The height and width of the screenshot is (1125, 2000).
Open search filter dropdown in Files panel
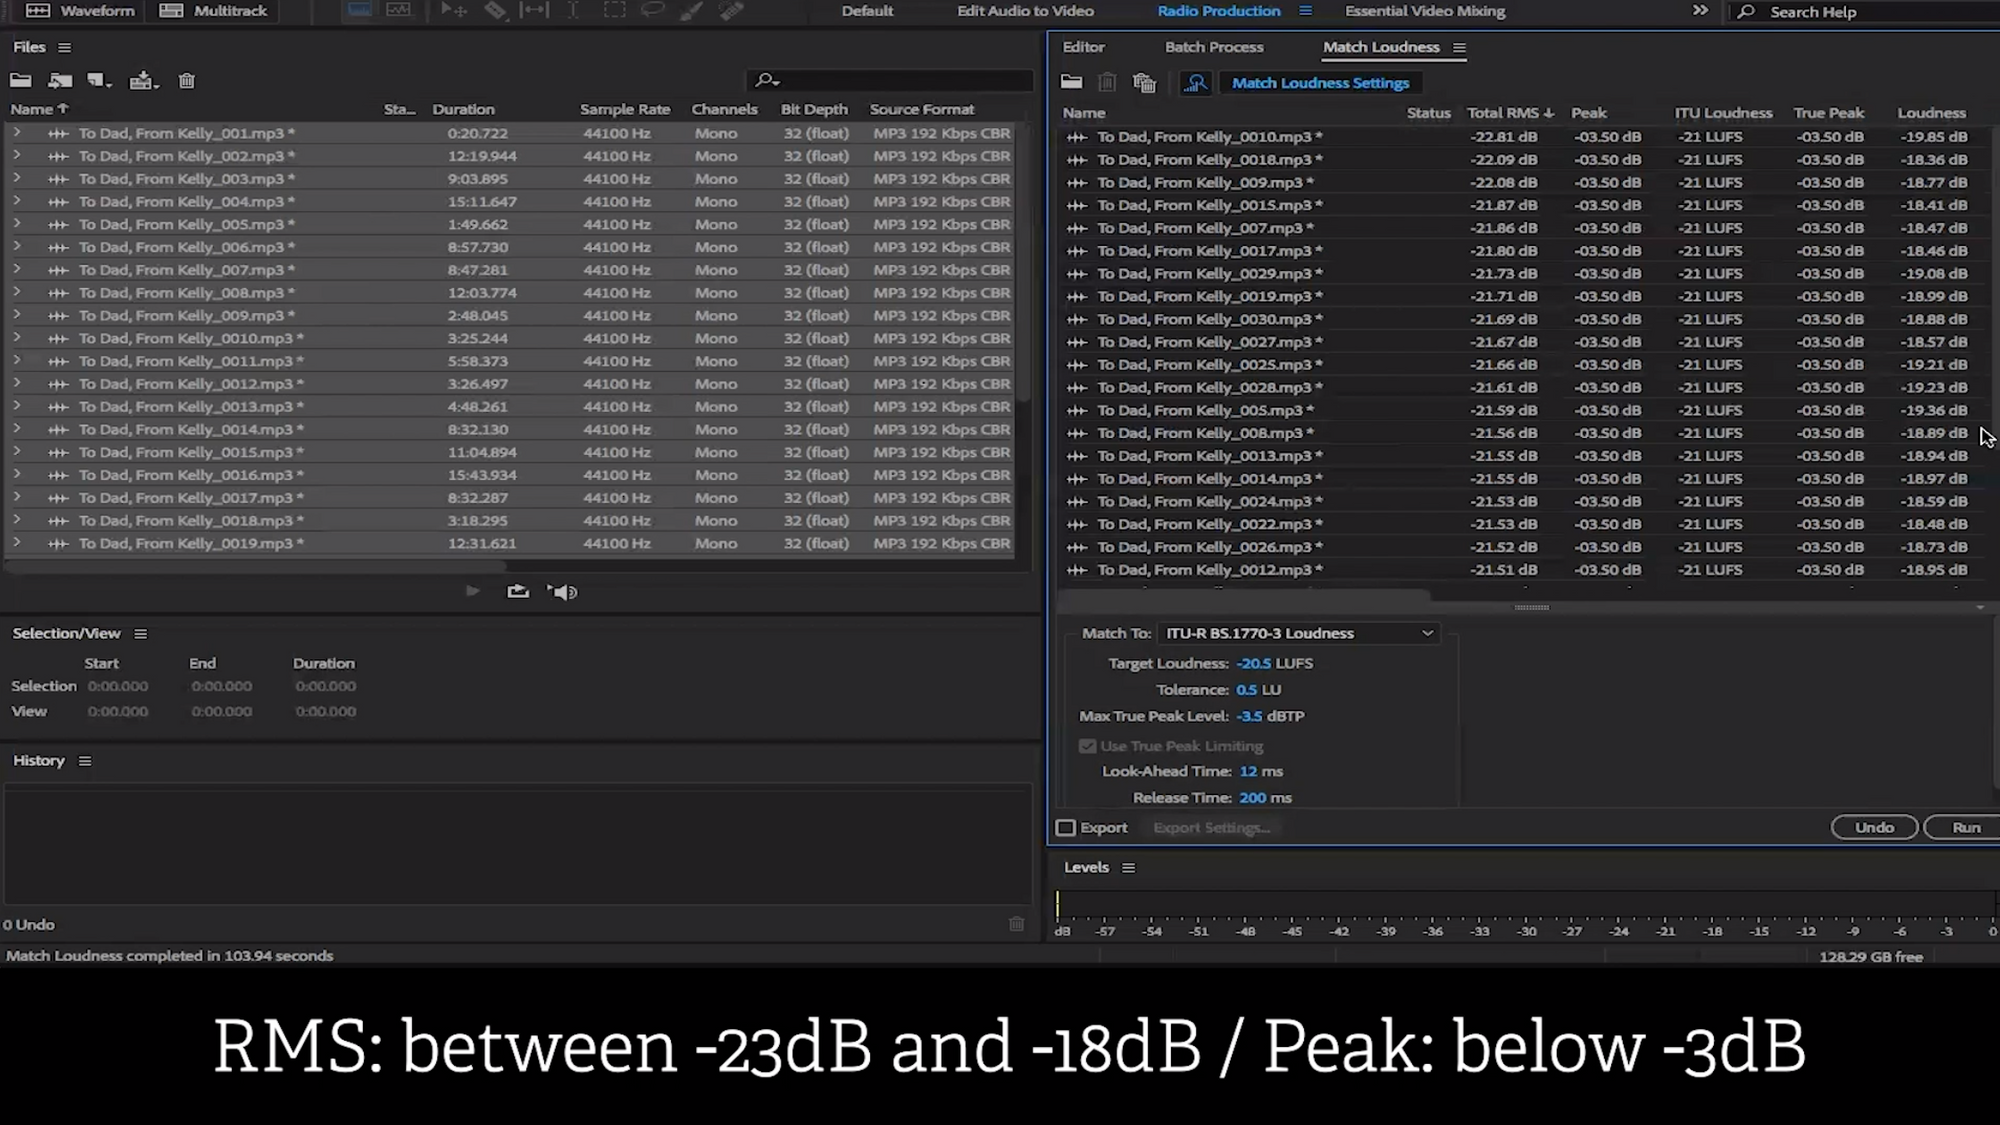(x=767, y=80)
